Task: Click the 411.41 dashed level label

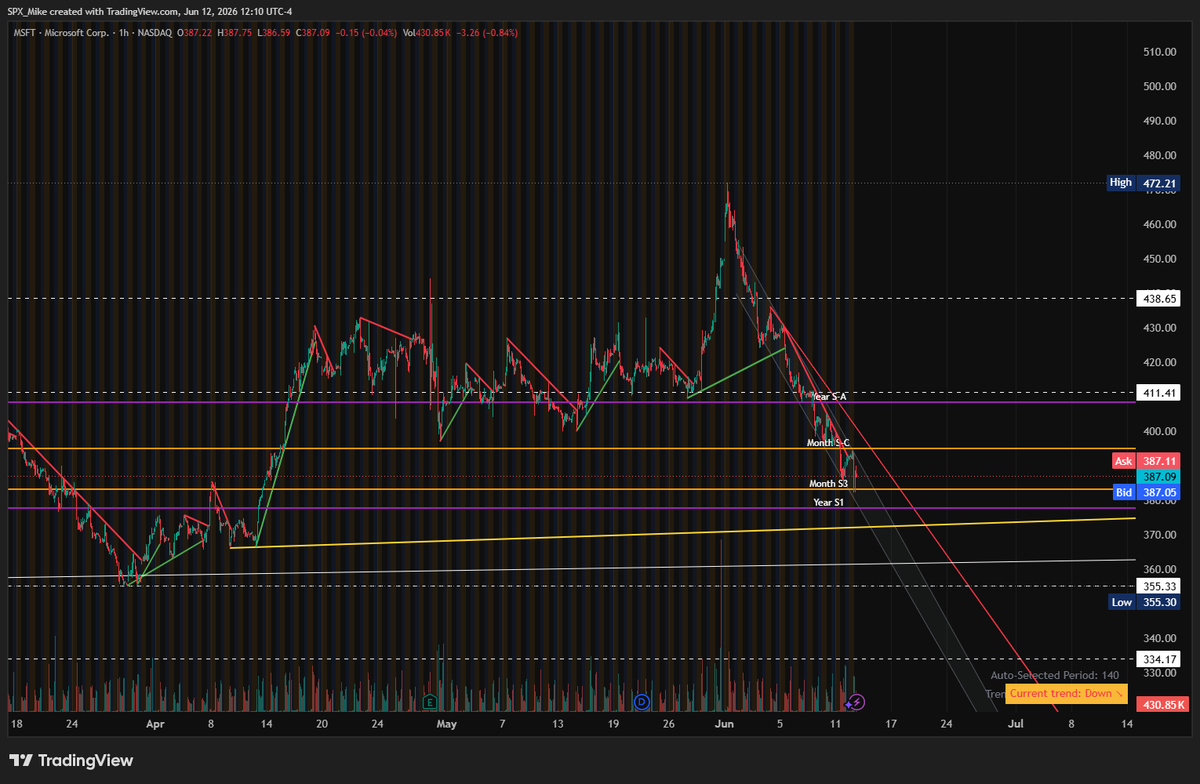Action: click(1158, 394)
